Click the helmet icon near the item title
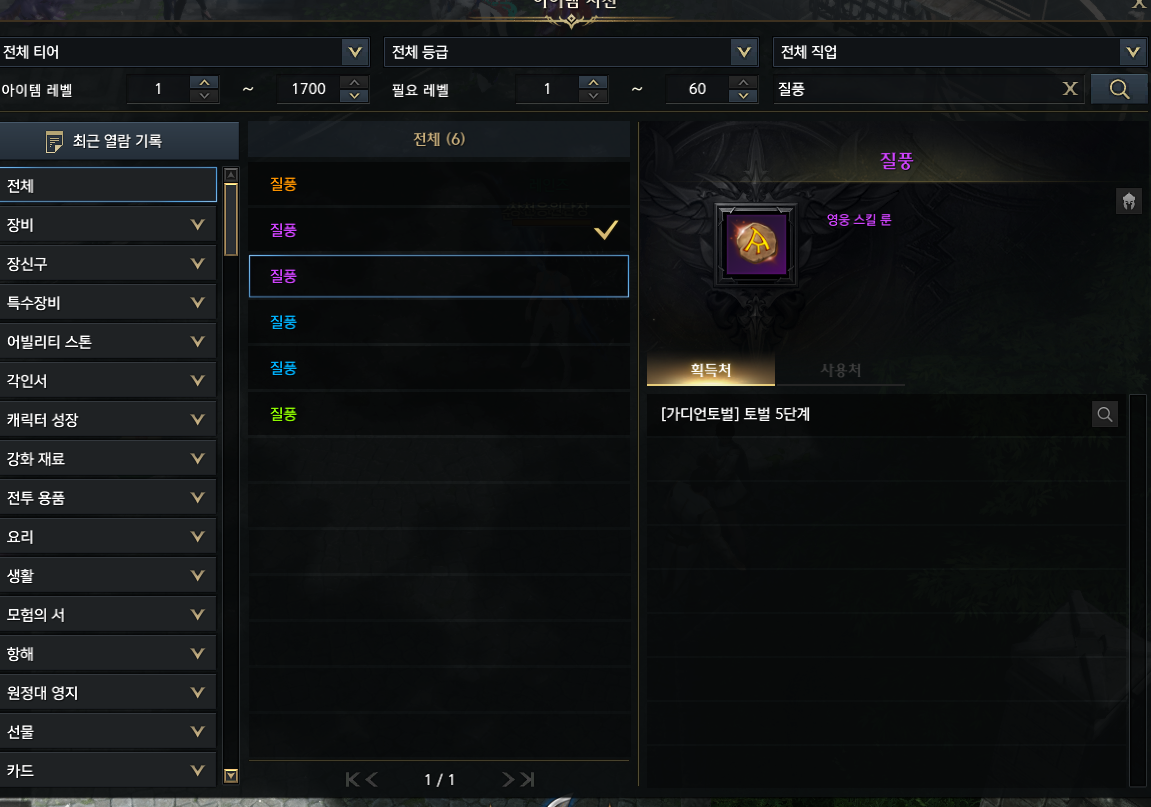Viewport: 1151px width, 807px height. (x=1129, y=200)
